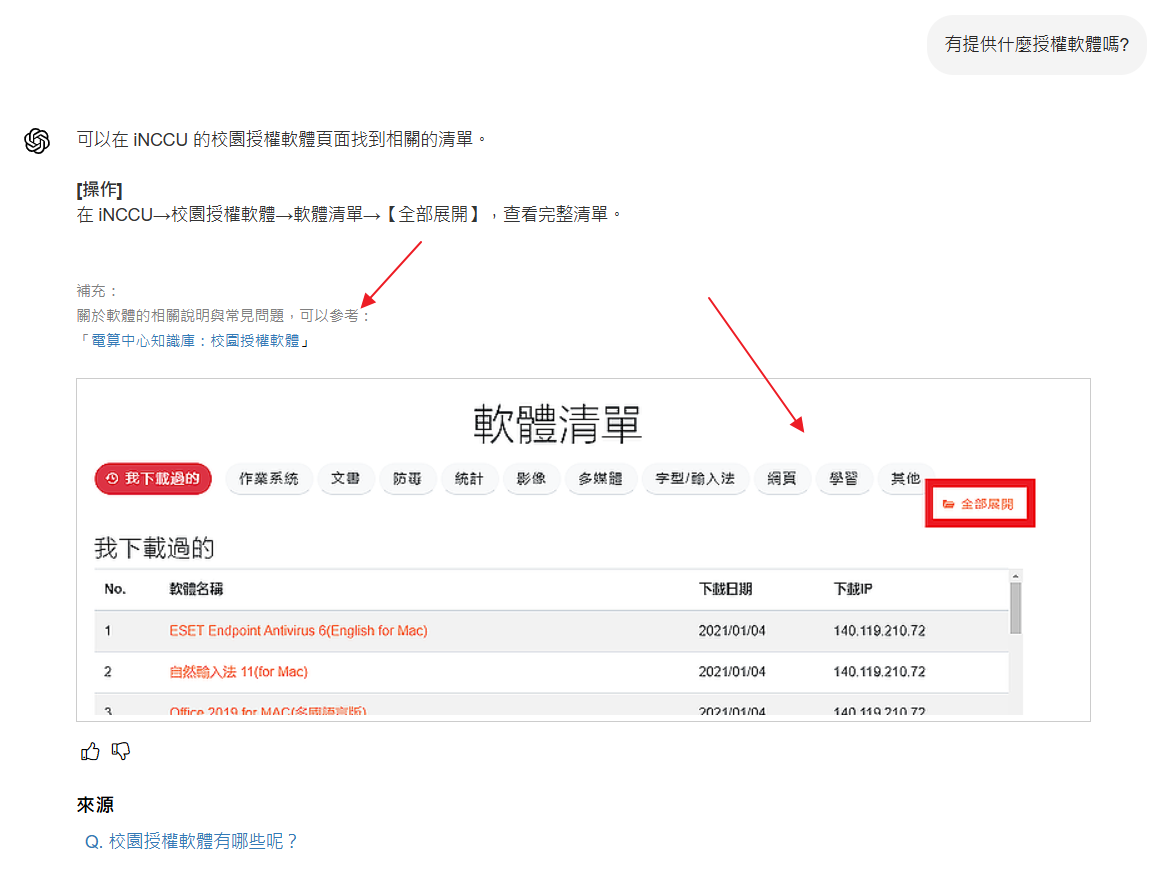Select the 我下載過的 category with clock icon

(152, 478)
